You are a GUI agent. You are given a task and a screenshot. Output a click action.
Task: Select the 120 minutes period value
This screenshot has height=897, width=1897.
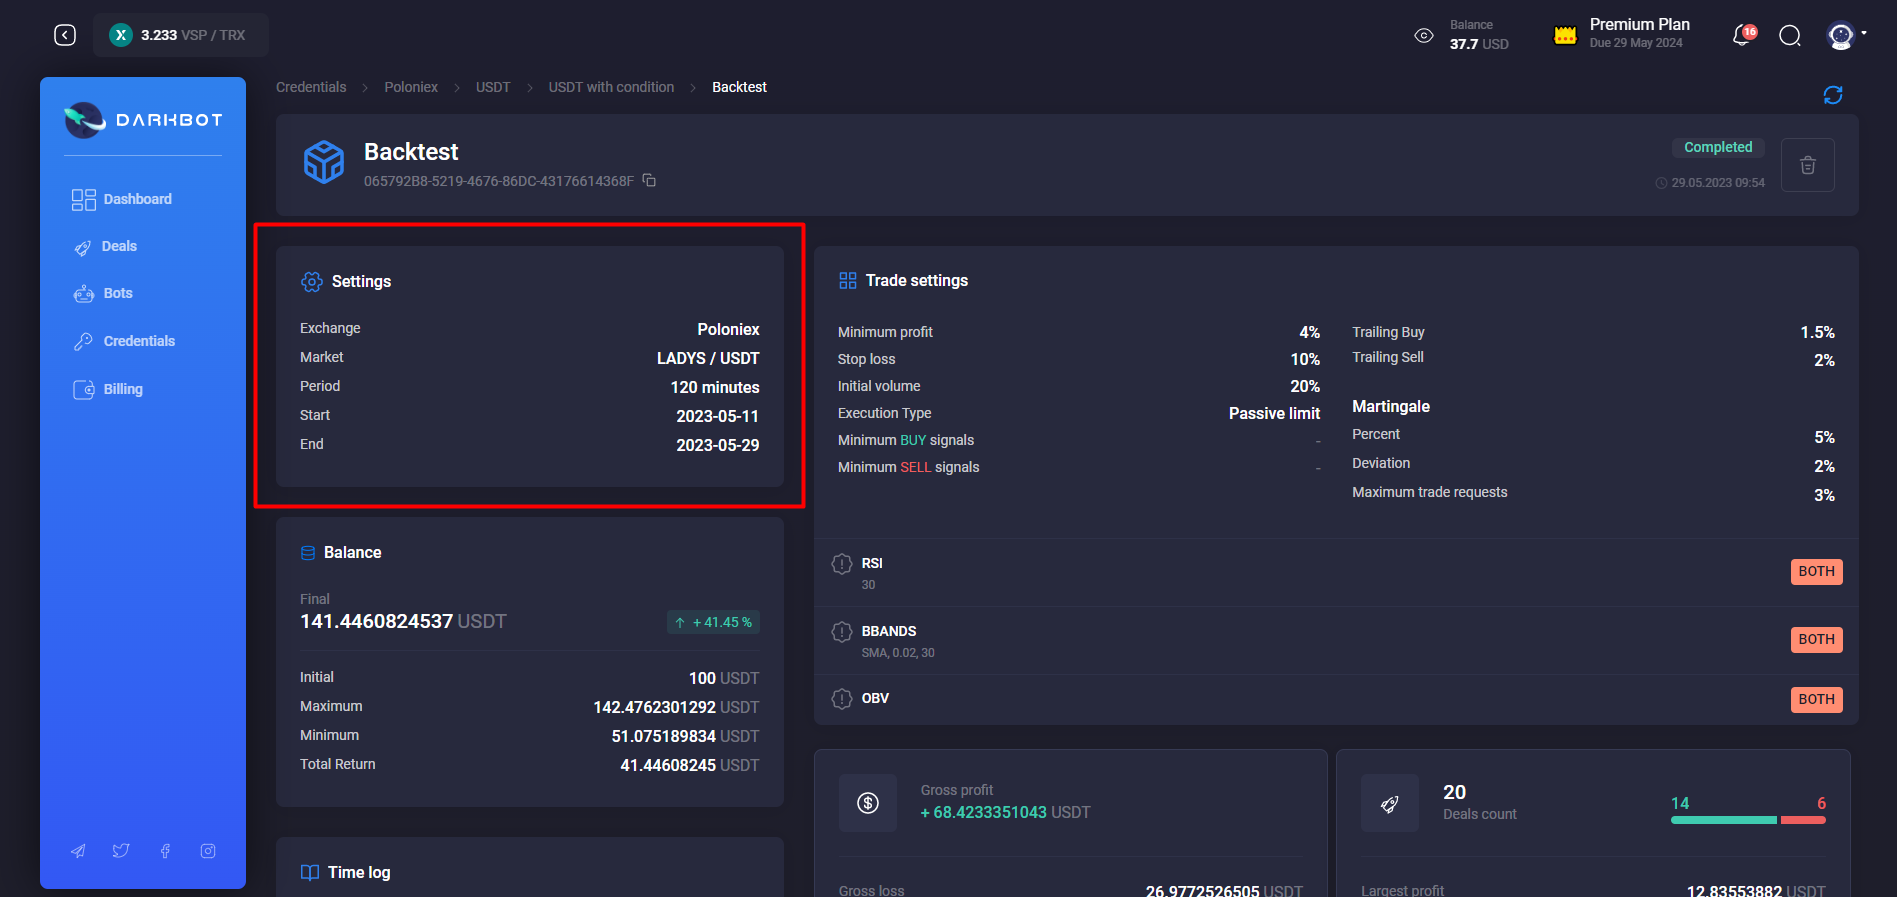pyautogui.click(x=715, y=387)
